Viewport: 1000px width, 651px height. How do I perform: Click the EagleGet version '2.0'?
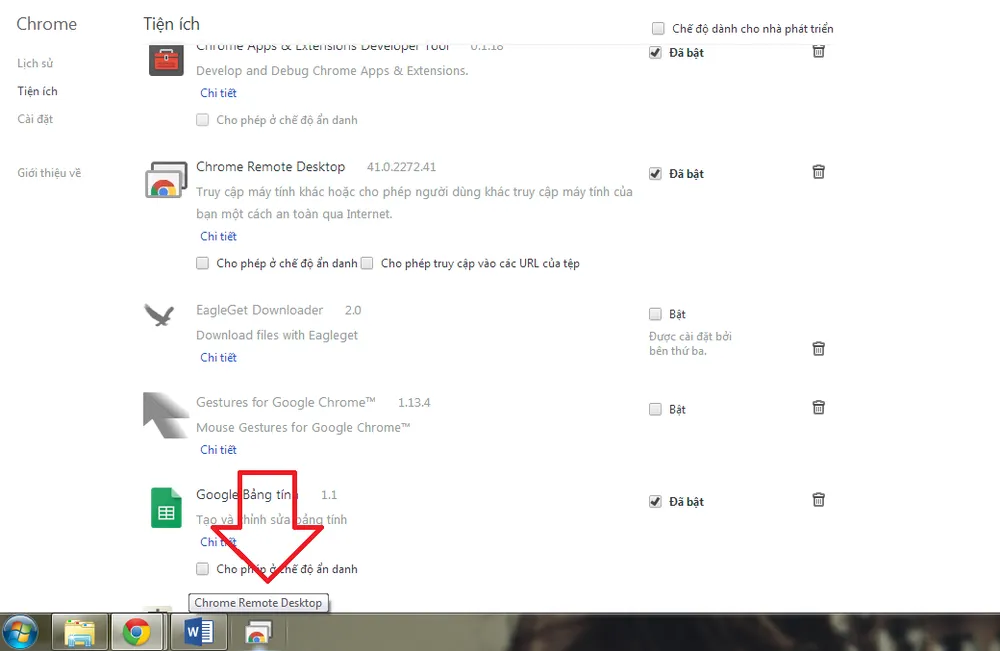tap(353, 311)
